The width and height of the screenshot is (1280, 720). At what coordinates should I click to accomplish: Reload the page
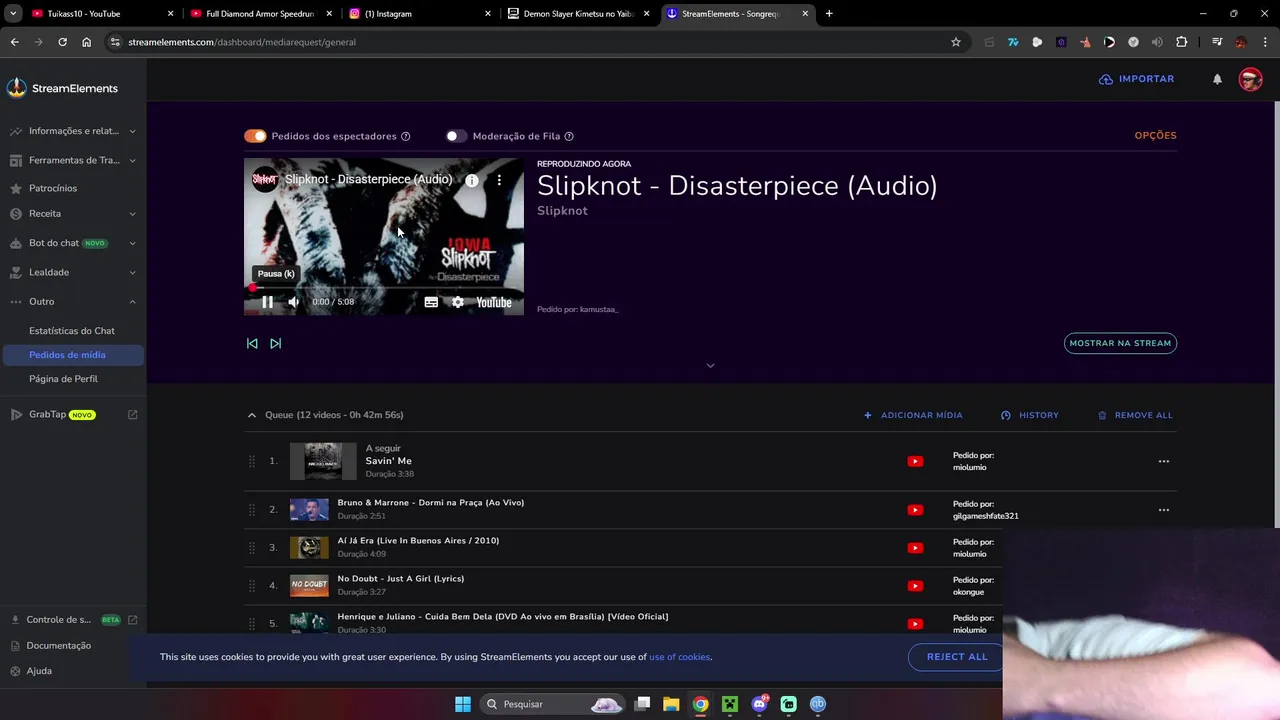[62, 42]
